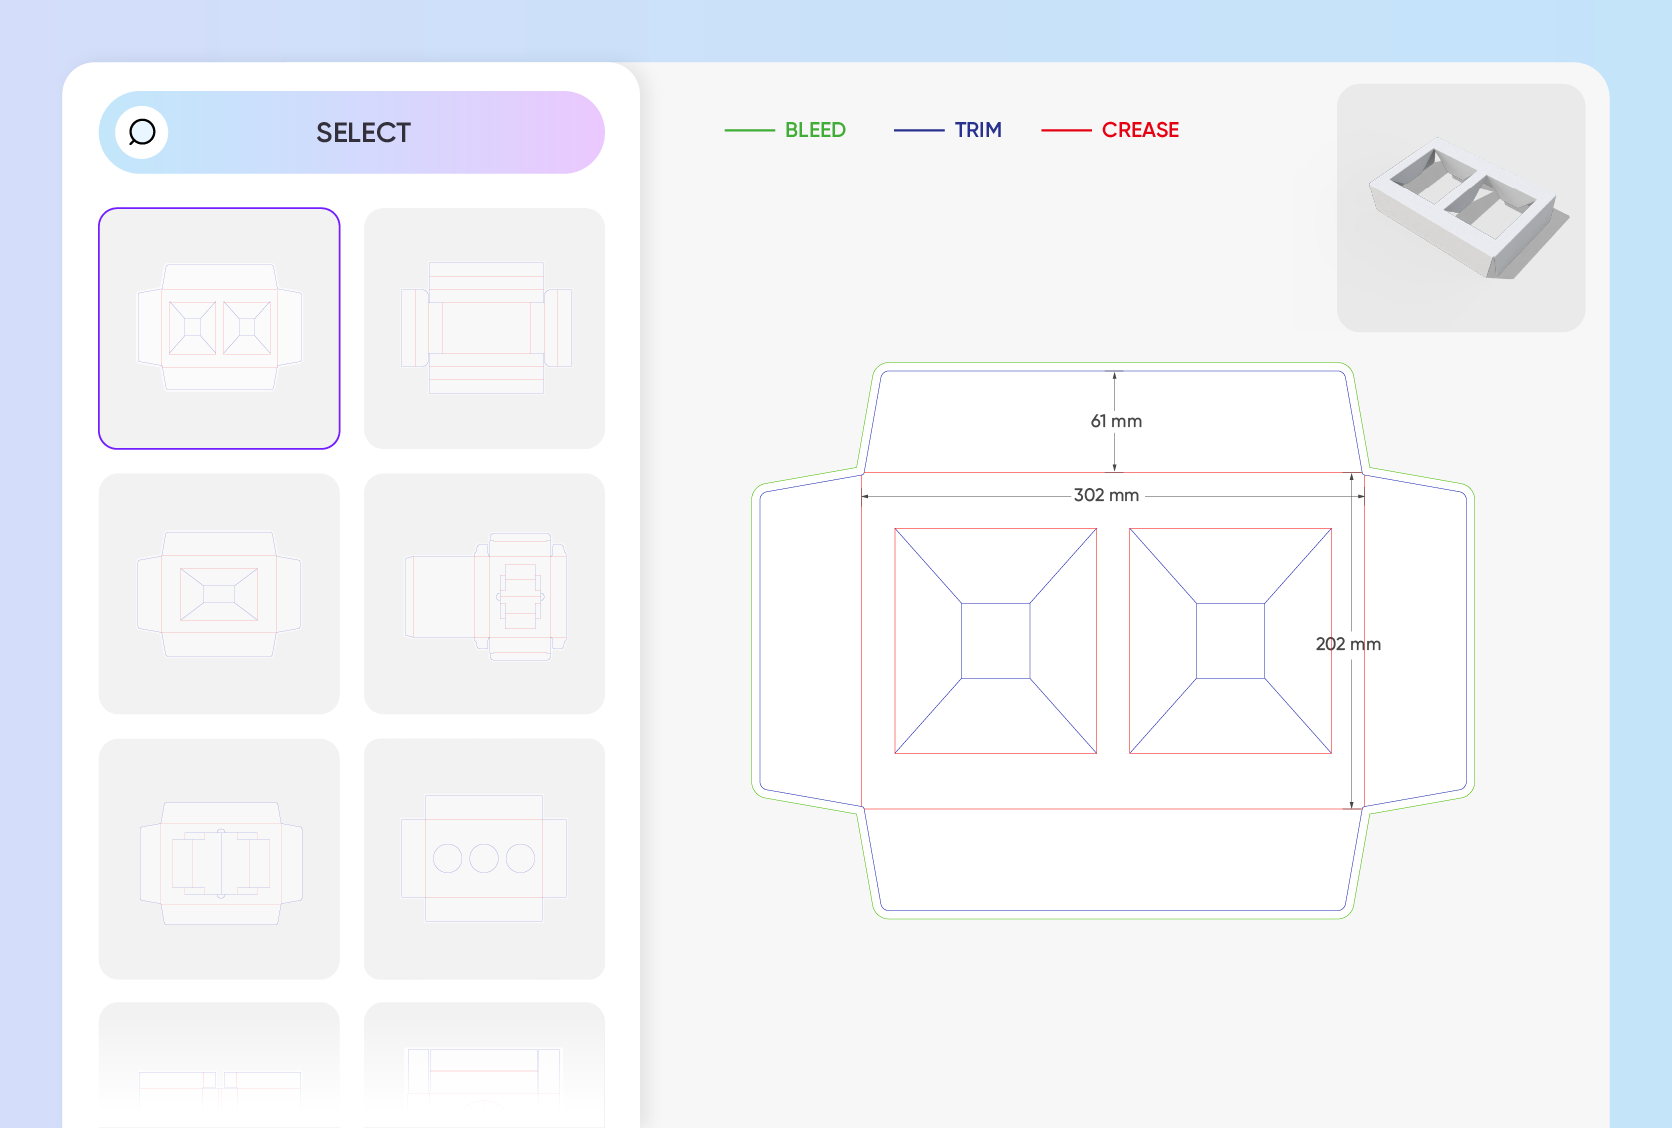Select the divider insert tray dieline thumbnail

pyautogui.click(x=219, y=859)
